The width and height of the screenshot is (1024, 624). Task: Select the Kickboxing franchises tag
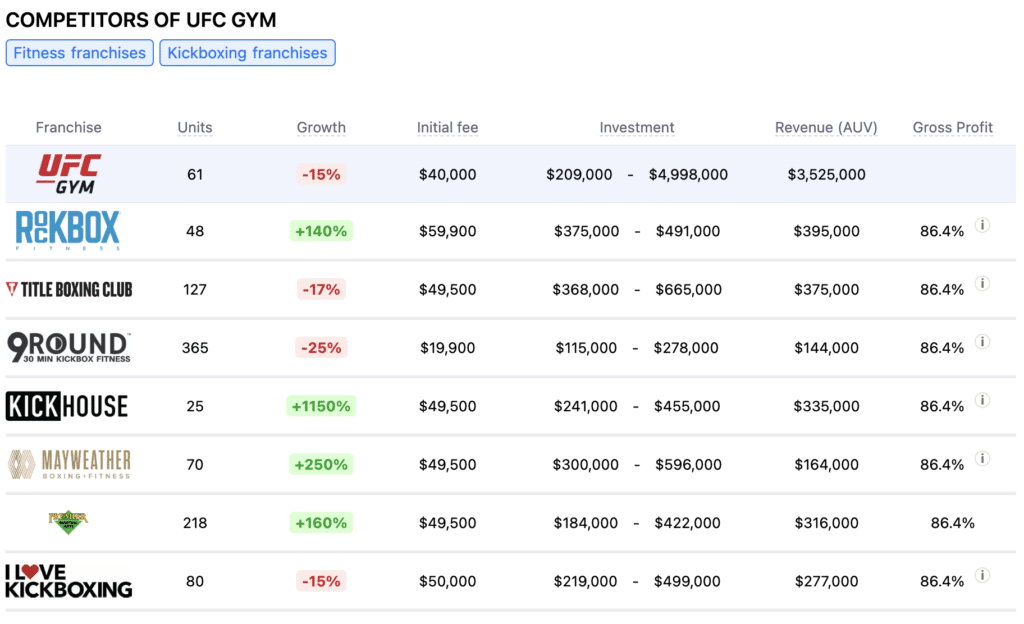click(248, 53)
